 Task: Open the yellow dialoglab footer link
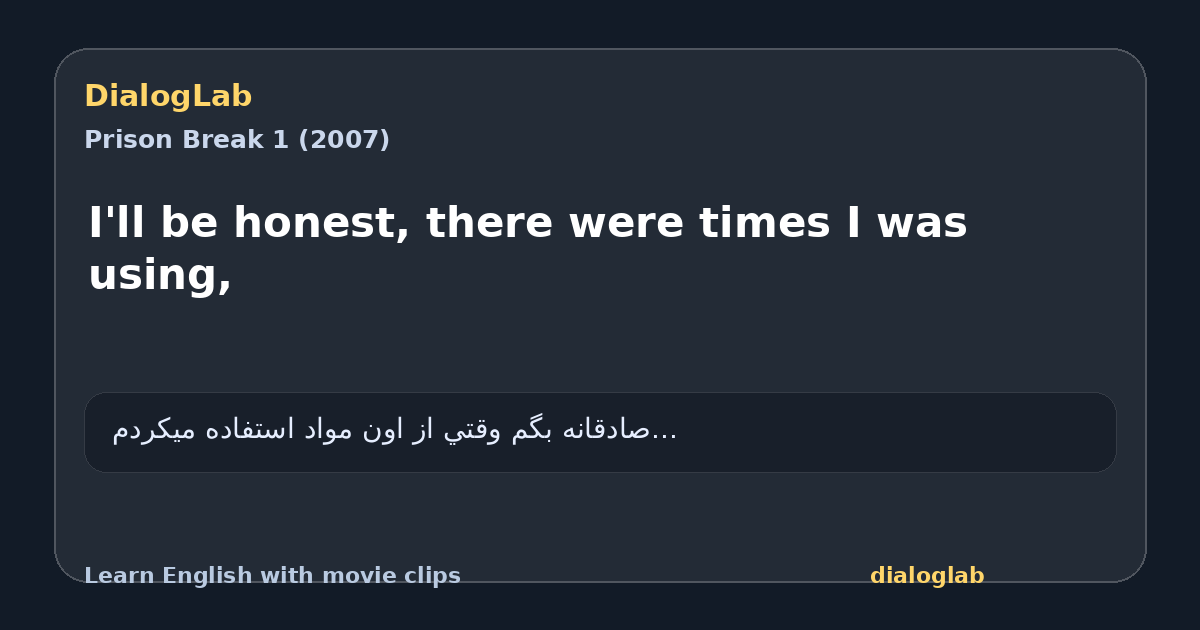pyautogui.click(x=927, y=576)
